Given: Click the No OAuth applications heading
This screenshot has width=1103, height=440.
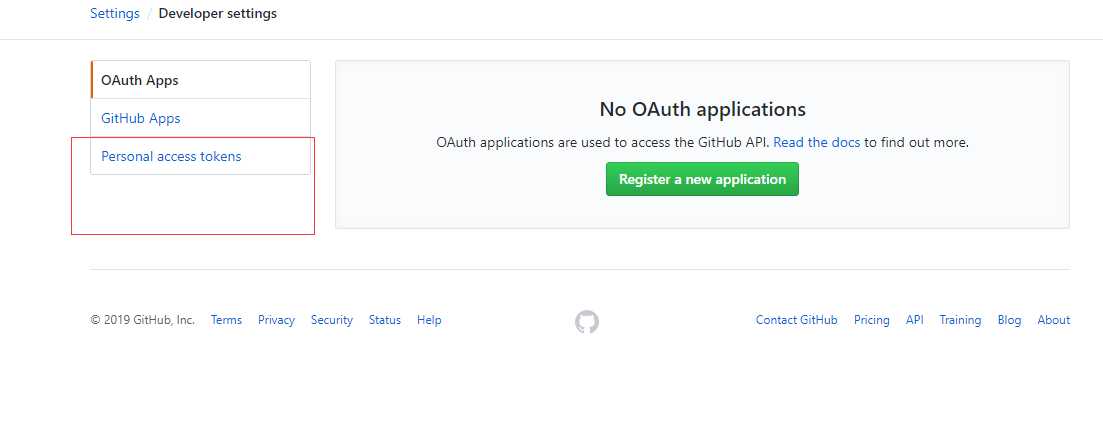Looking at the screenshot, I should coord(702,109).
